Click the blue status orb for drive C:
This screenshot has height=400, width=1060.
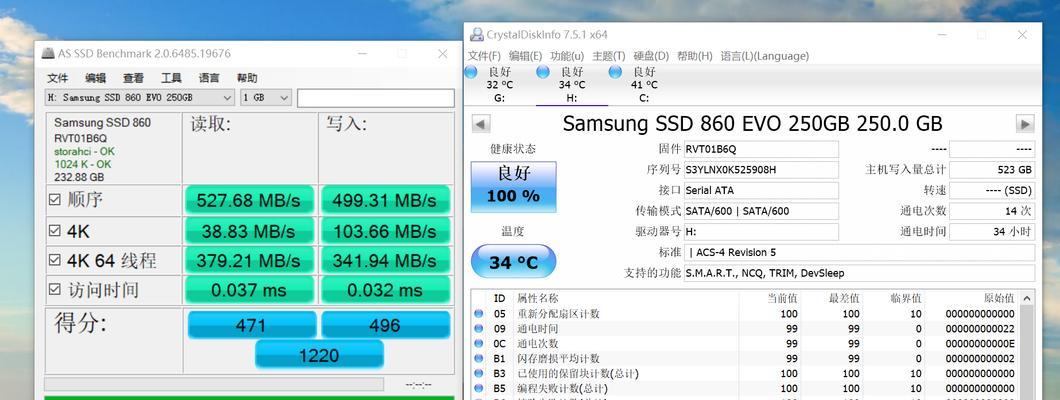(615, 72)
